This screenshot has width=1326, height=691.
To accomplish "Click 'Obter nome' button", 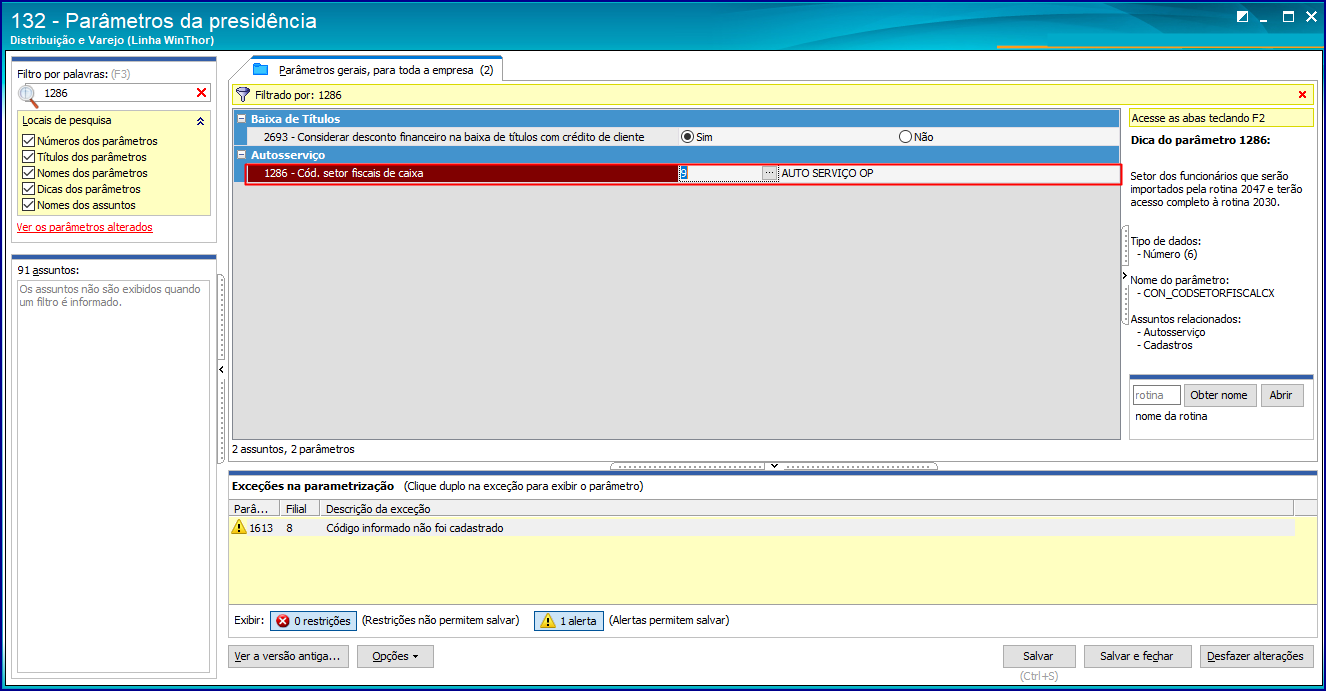I will pyautogui.click(x=1219, y=395).
